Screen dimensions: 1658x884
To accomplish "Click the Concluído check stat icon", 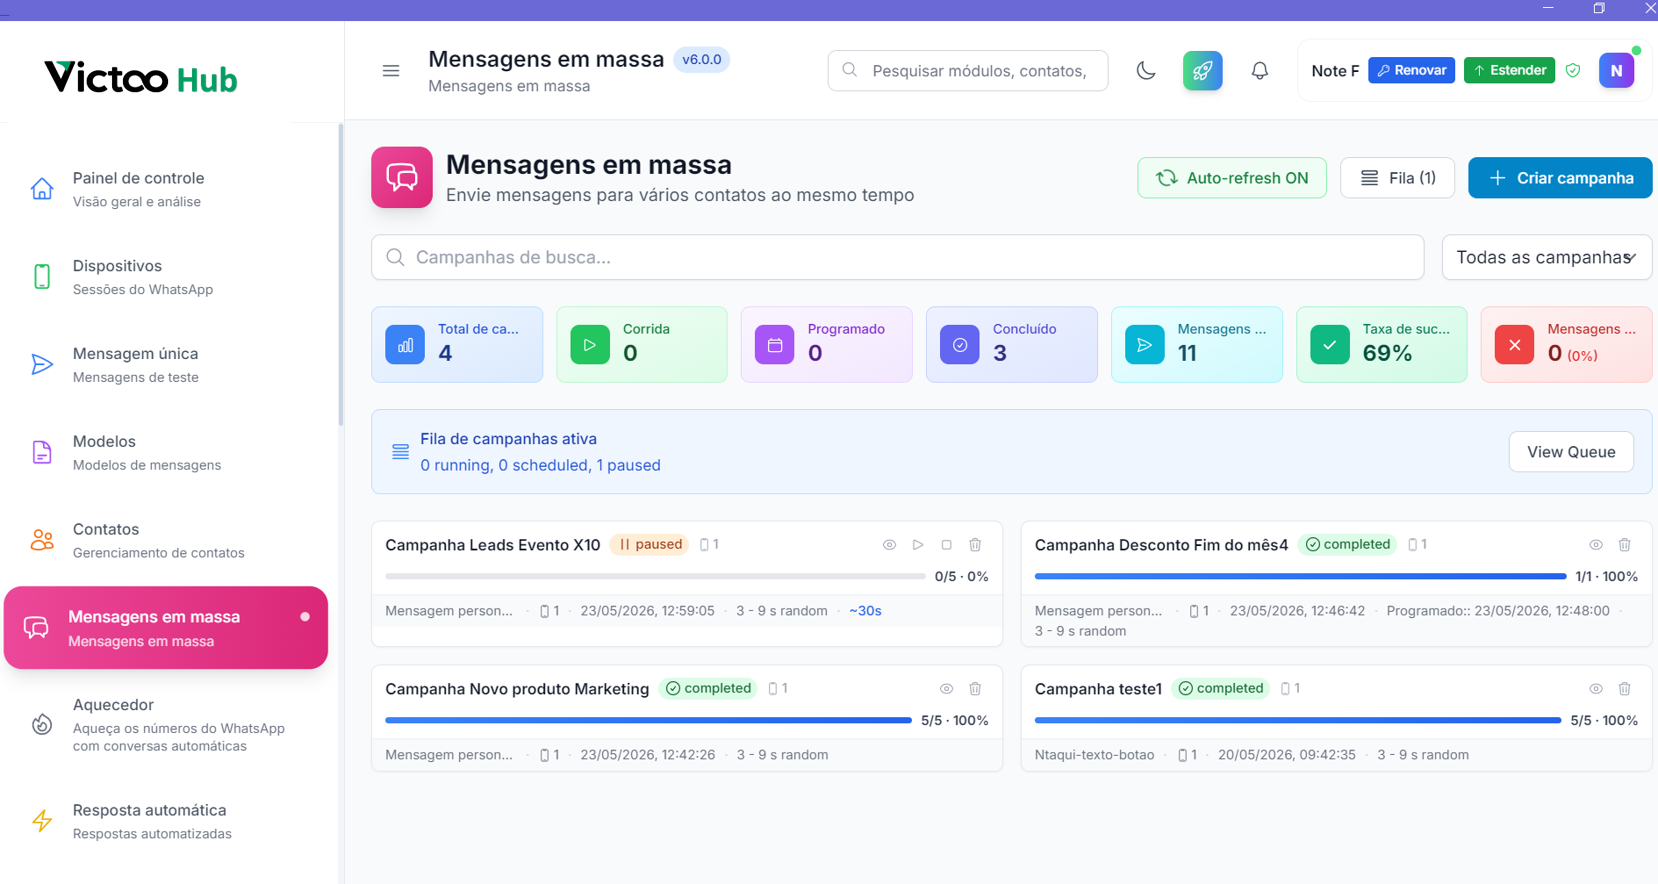I will [960, 345].
